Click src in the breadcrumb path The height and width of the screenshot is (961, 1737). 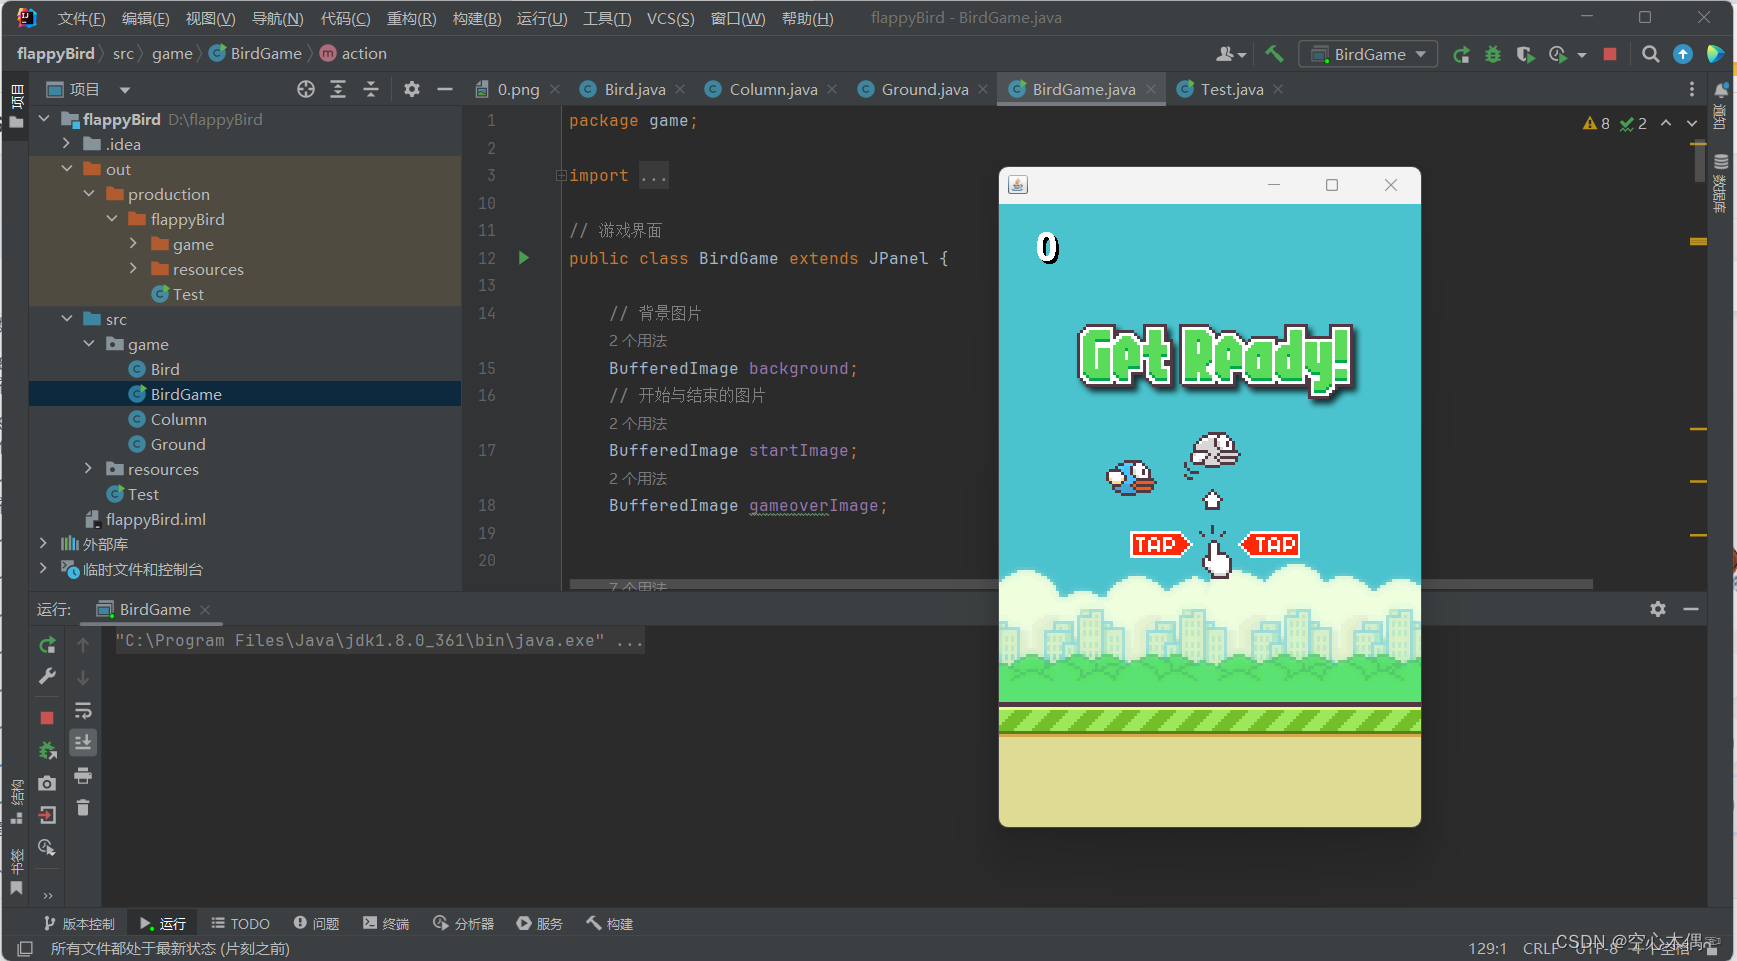click(x=123, y=53)
